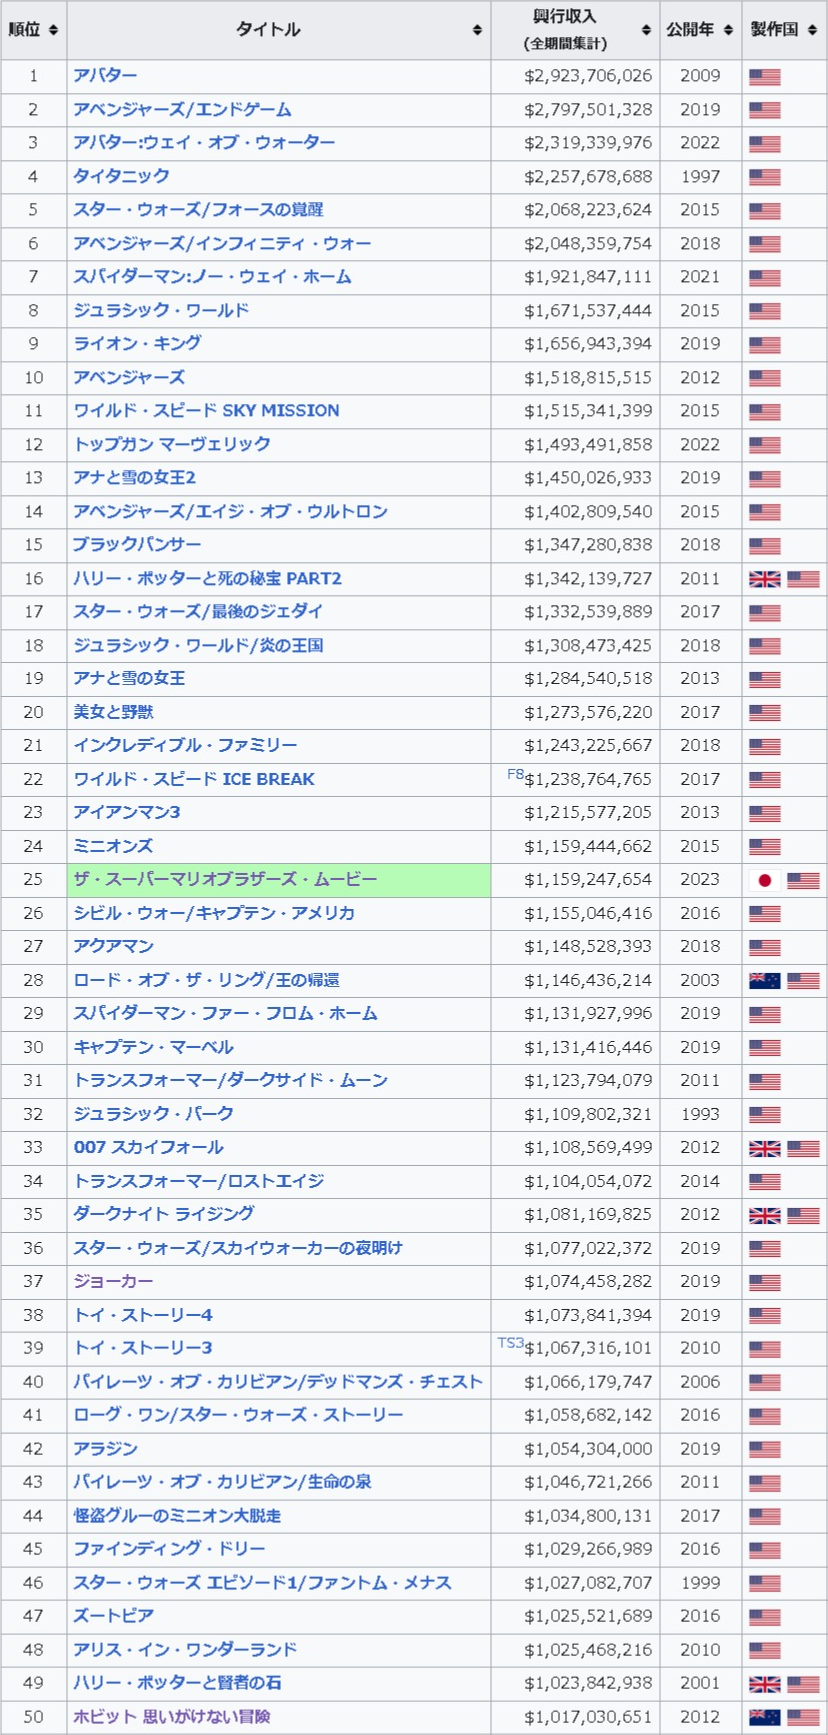Visit the visited ジョーカー link

tap(113, 1281)
